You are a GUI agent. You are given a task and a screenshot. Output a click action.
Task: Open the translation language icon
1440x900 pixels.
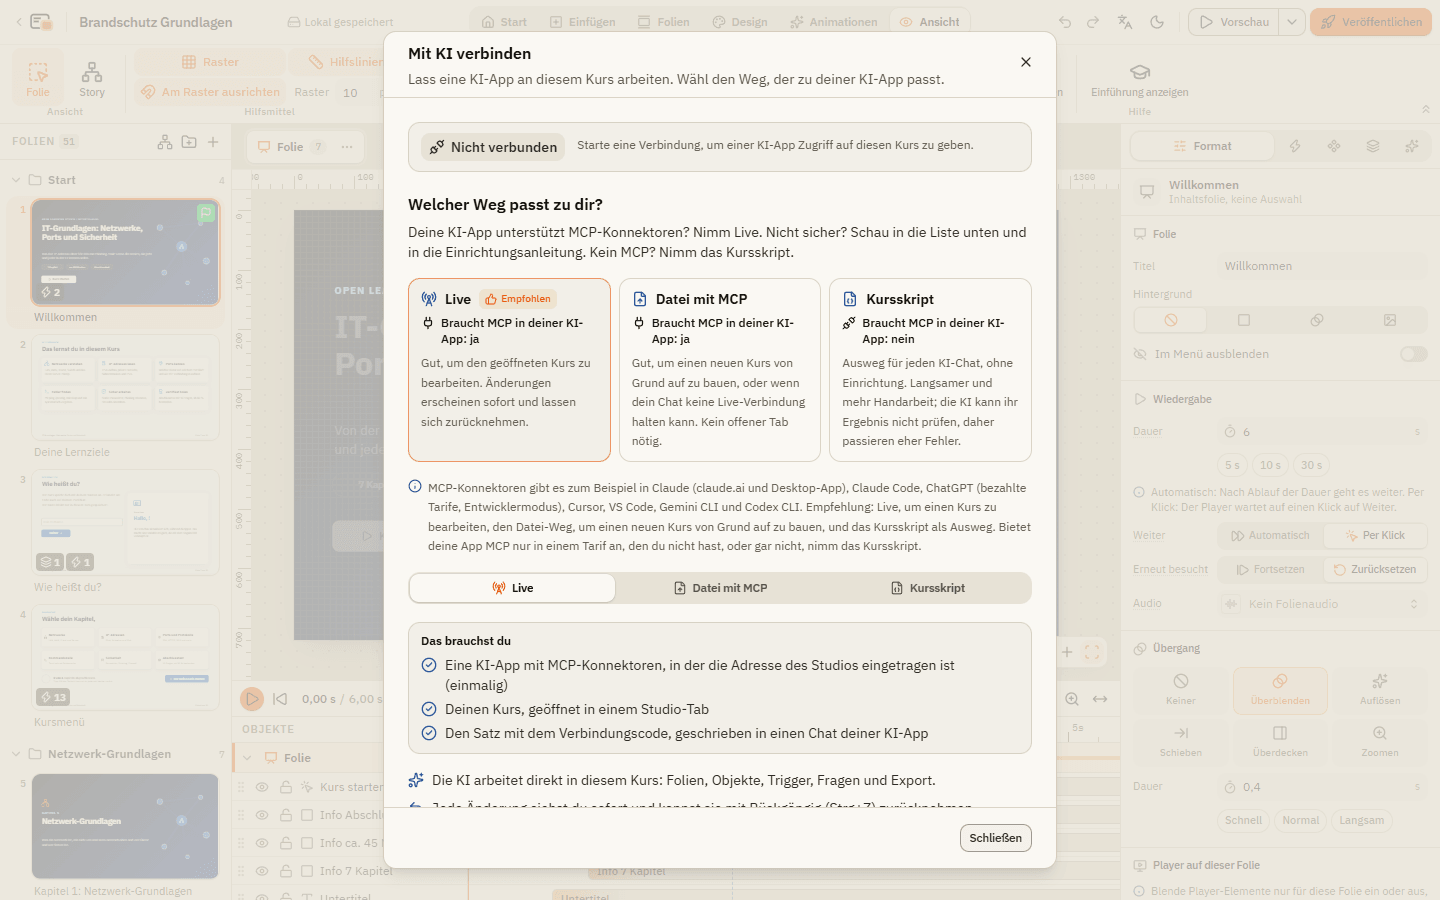[x=1125, y=22]
